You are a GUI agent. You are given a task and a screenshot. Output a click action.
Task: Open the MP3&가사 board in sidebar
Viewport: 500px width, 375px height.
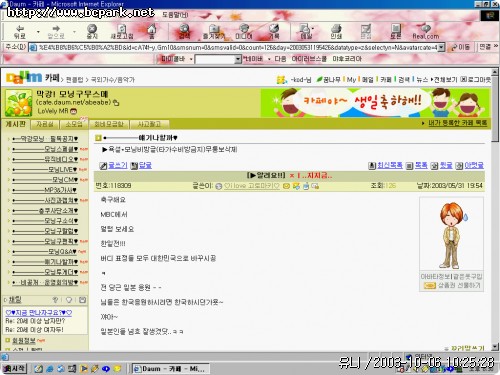[x=45, y=190]
